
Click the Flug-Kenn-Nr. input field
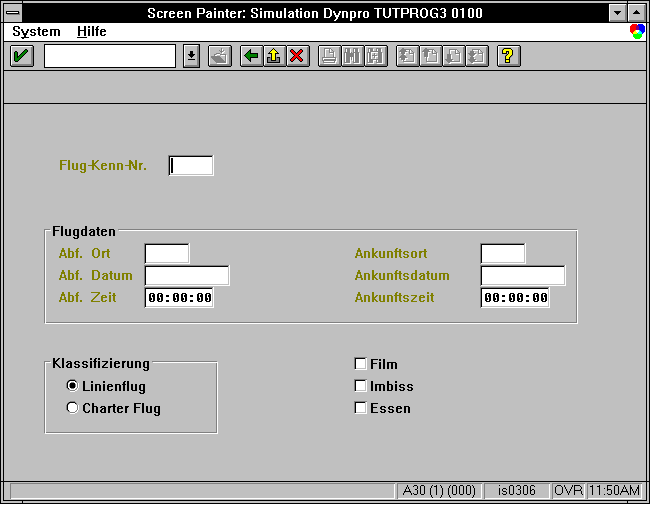pos(191,166)
